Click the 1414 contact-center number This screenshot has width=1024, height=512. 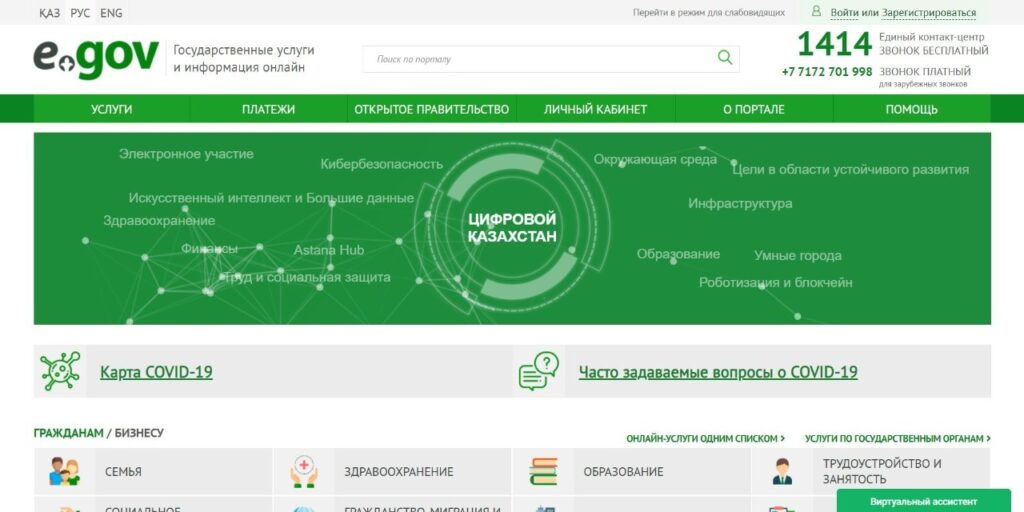point(835,44)
